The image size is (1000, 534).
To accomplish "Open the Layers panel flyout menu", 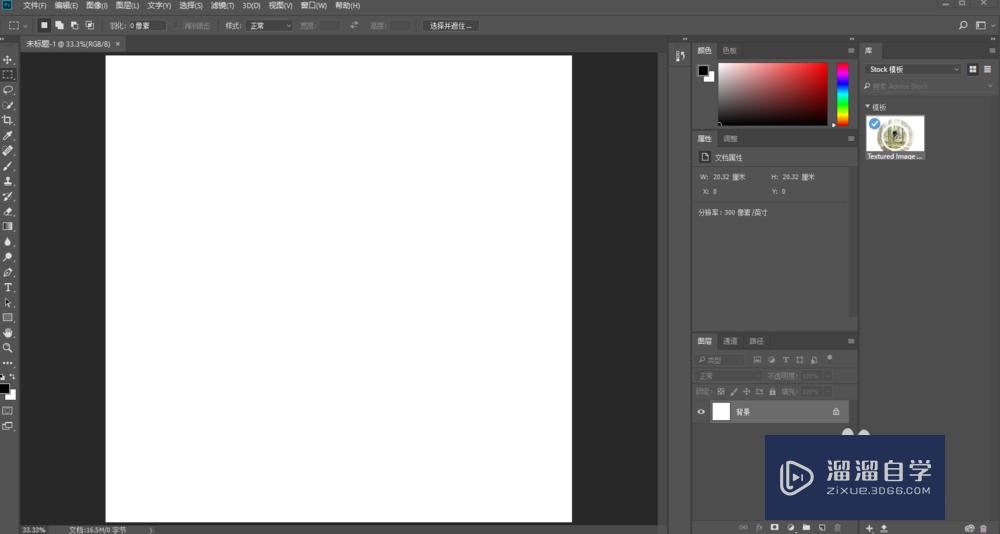I will click(851, 341).
